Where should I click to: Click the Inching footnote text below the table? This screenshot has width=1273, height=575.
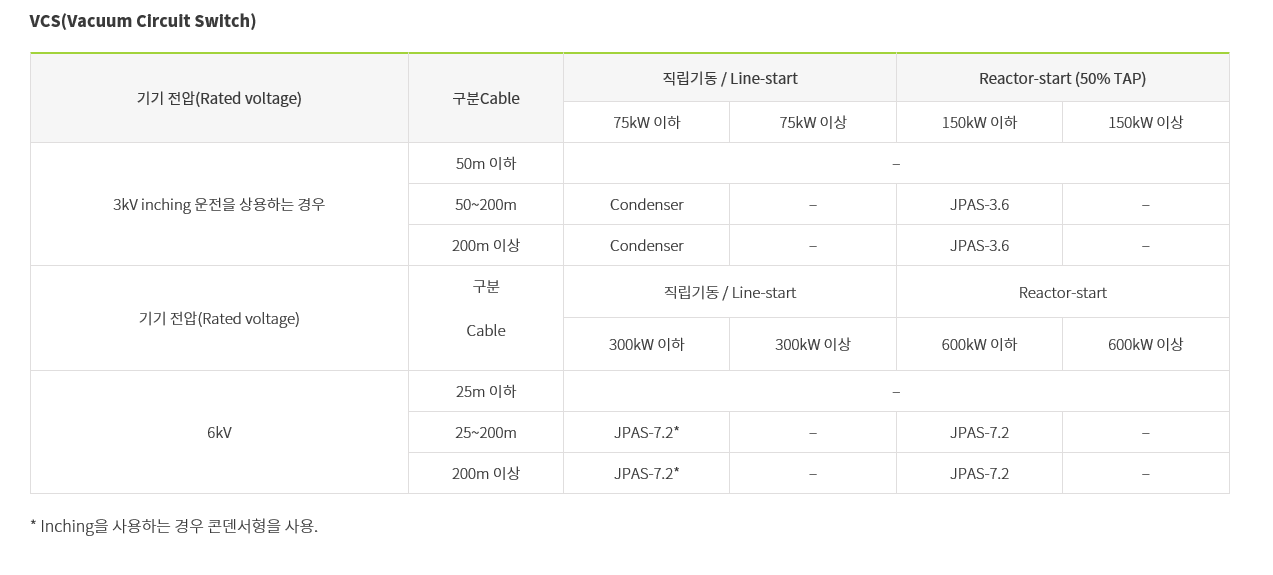click(x=174, y=526)
